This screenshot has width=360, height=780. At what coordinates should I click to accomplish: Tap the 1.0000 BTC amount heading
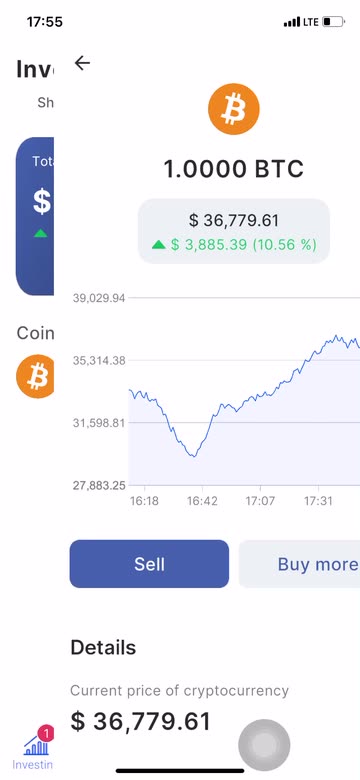[234, 169]
